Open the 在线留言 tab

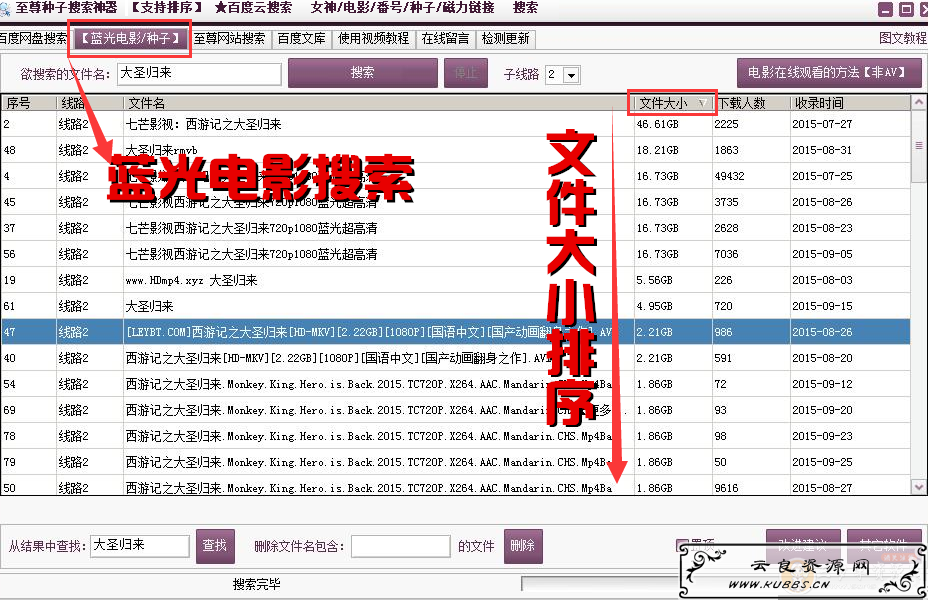pos(446,39)
